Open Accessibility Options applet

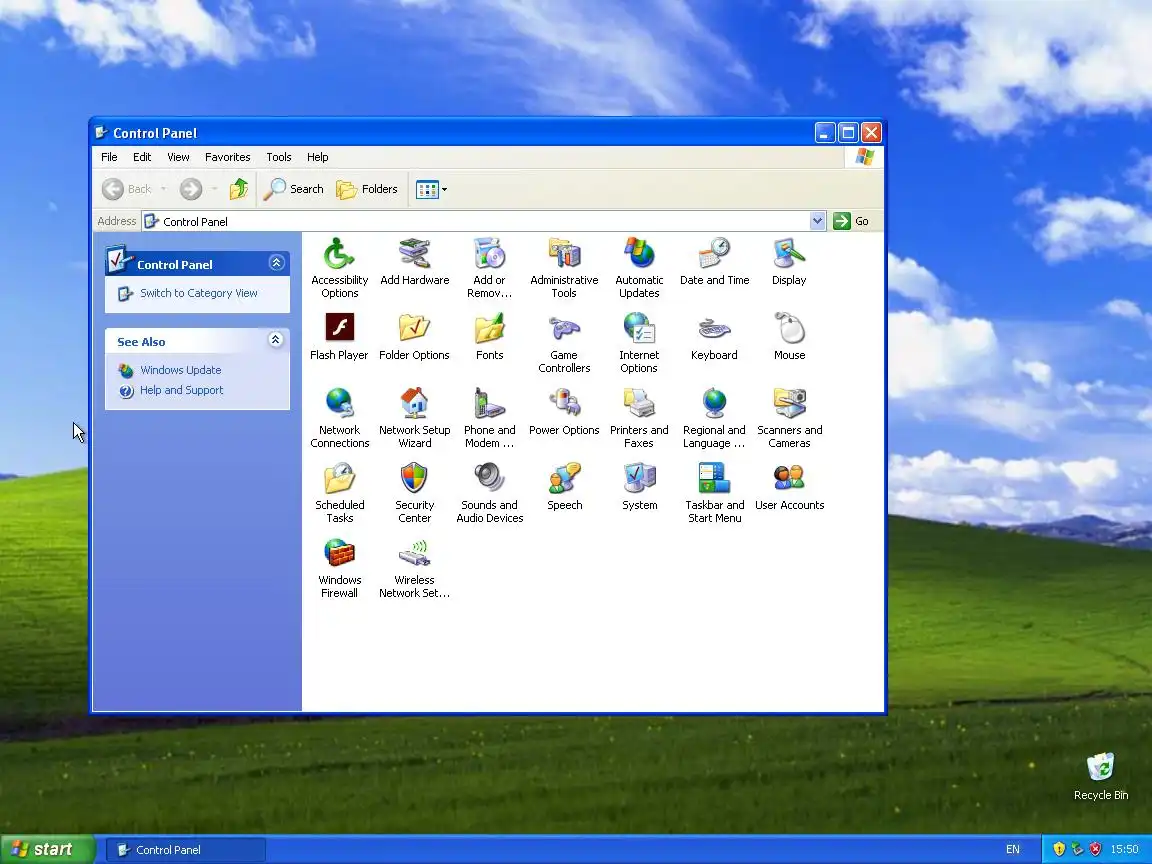[339, 267]
